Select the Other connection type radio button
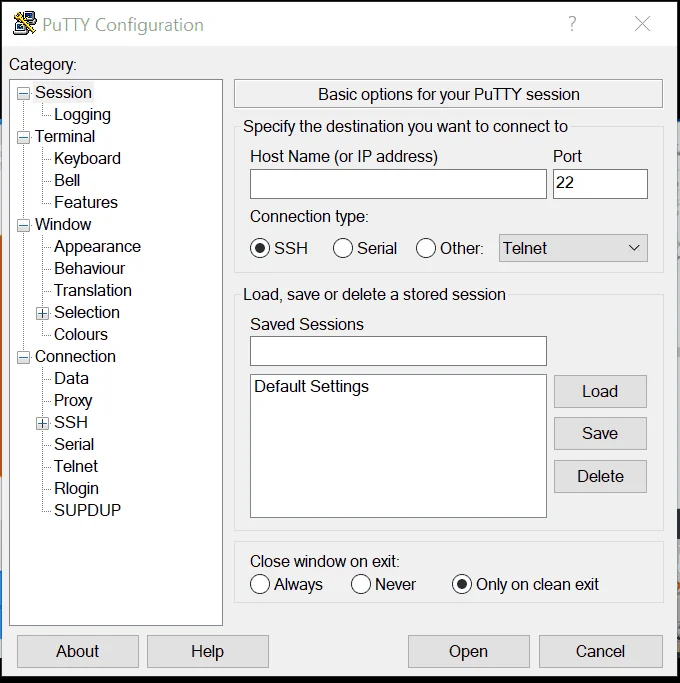680x683 pixels. coord(426,248)
